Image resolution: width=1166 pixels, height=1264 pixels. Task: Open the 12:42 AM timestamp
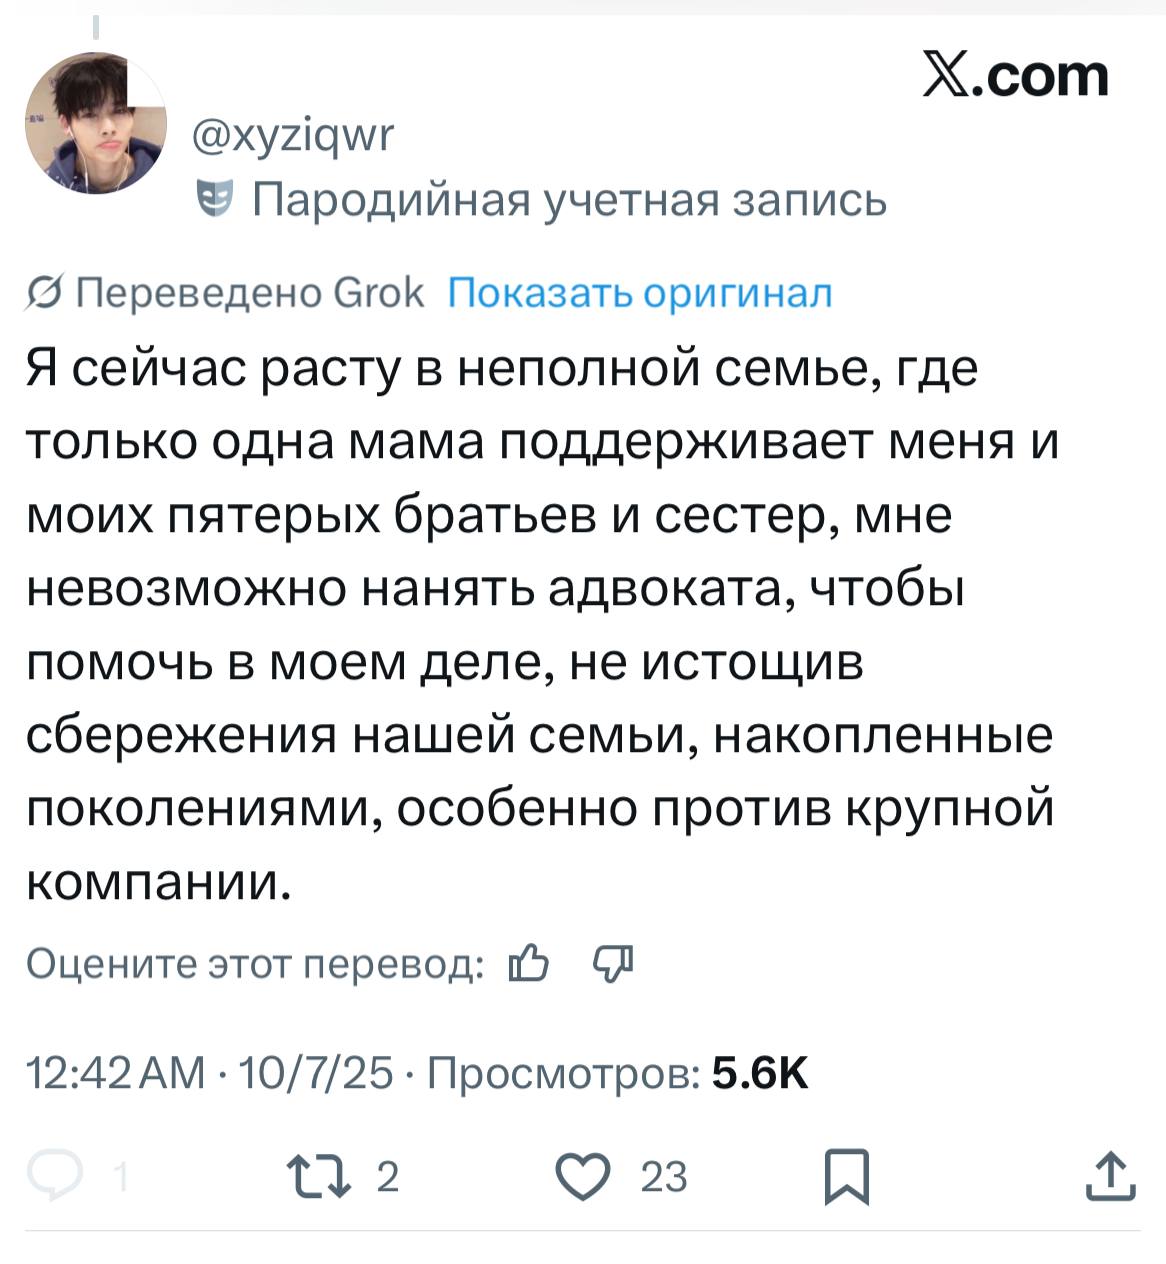point(115,1073)
